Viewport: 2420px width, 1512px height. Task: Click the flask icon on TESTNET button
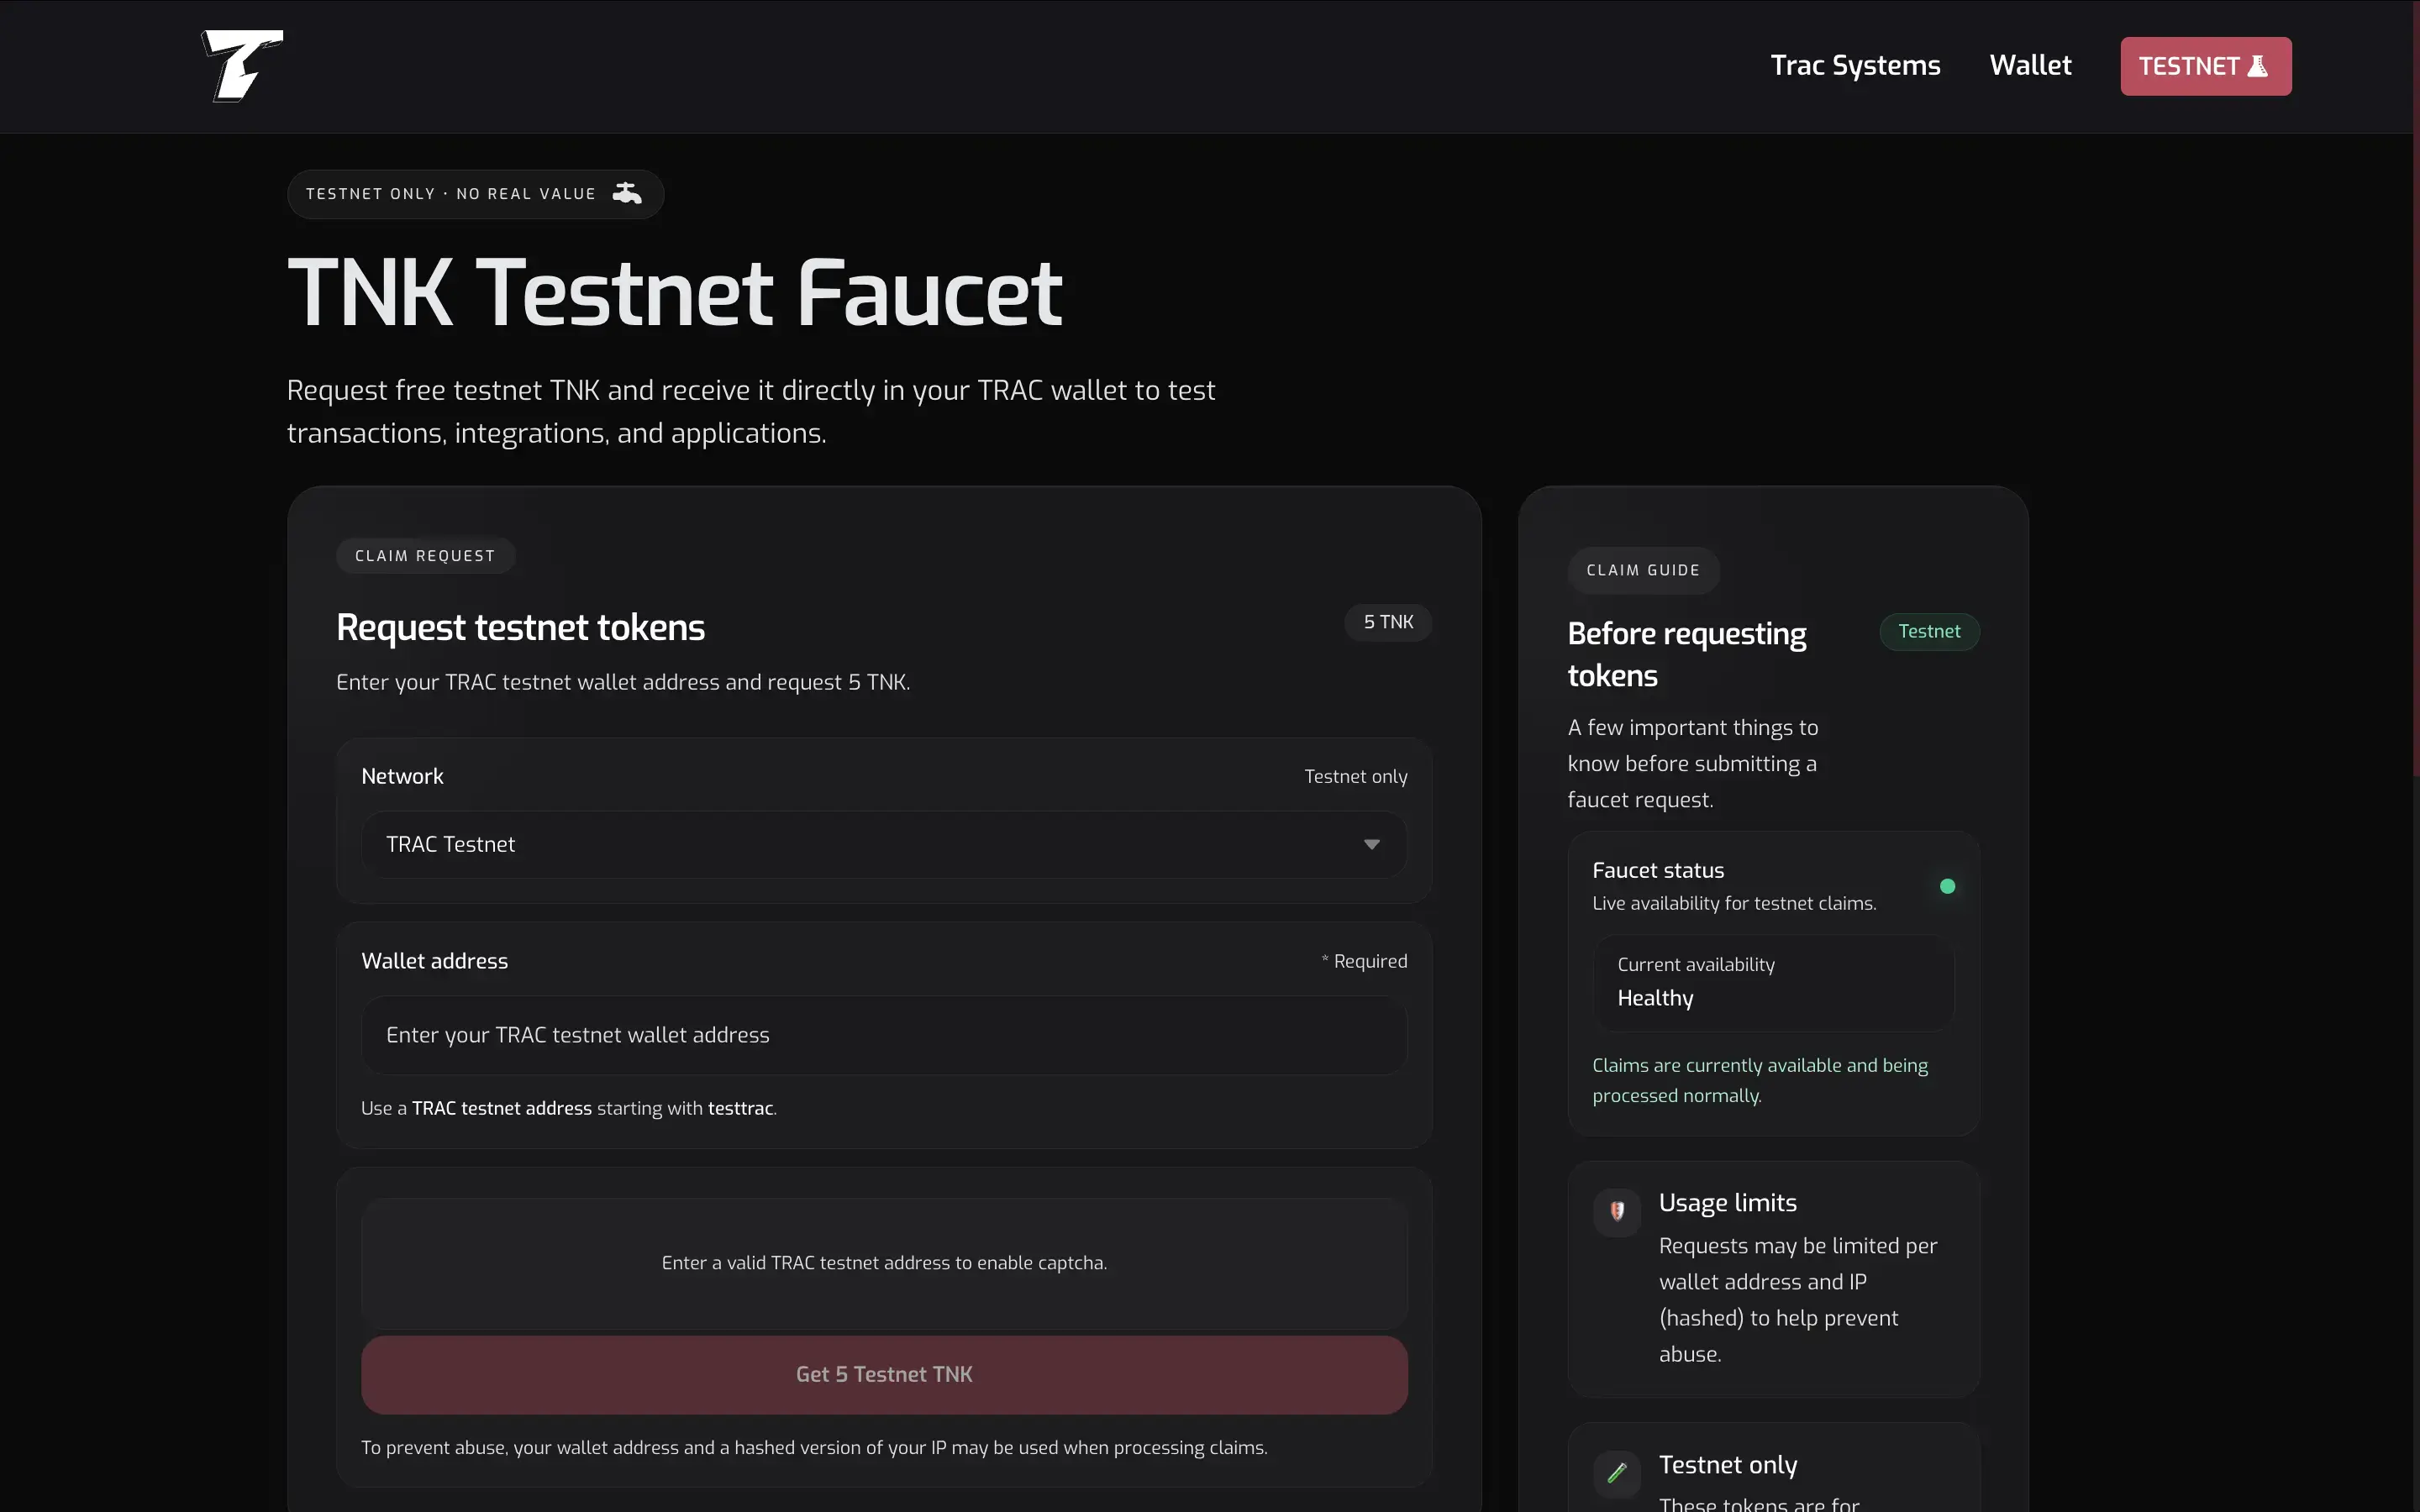pyautogui.click(x=2258, y=66)
